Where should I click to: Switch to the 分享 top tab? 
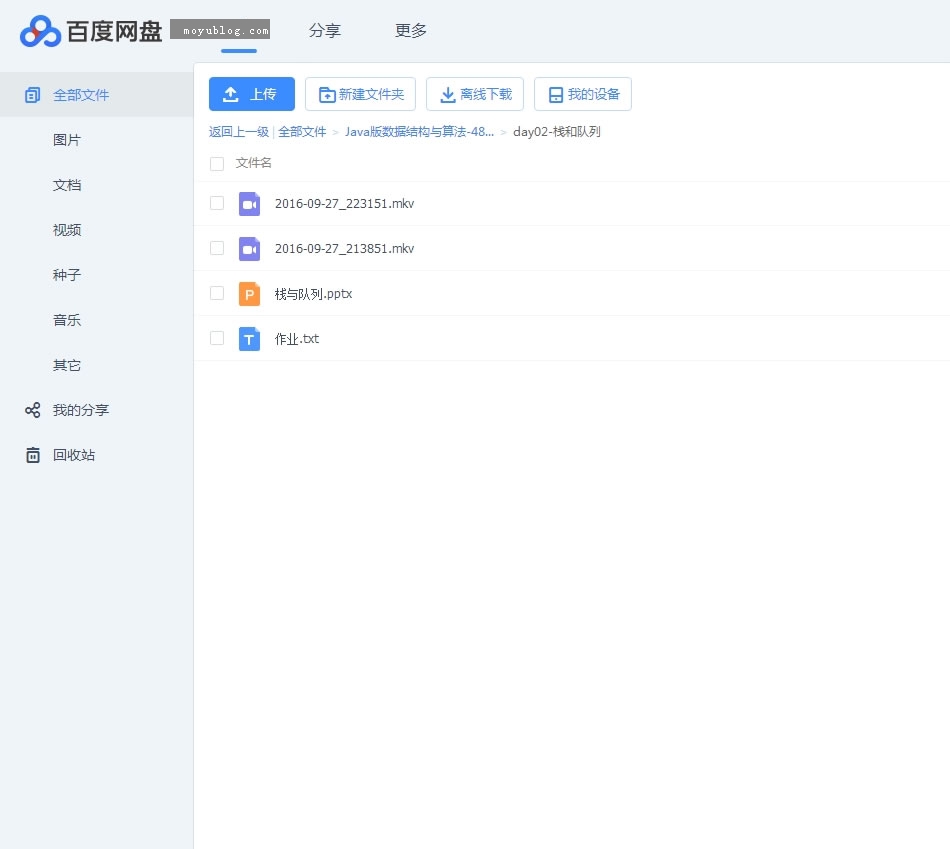tap(325, 30)
